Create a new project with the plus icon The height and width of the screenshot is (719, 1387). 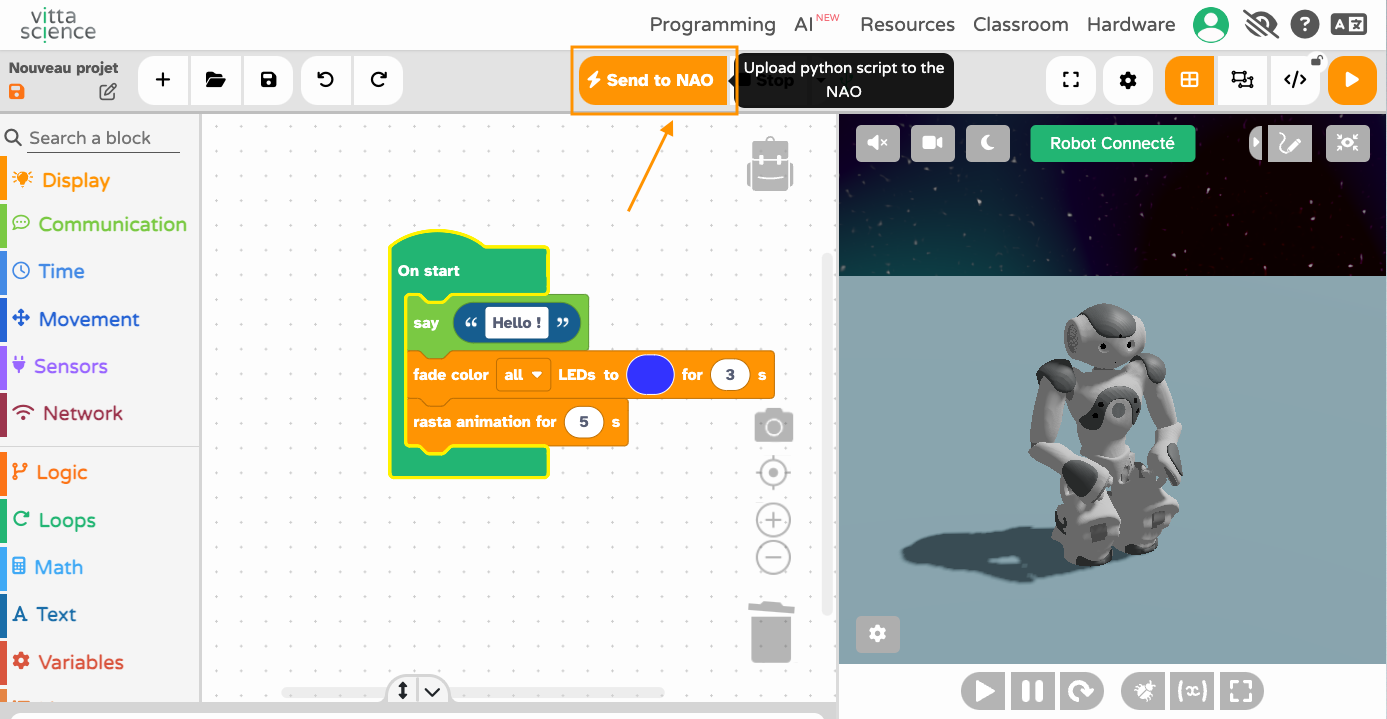tap(163, 80)
